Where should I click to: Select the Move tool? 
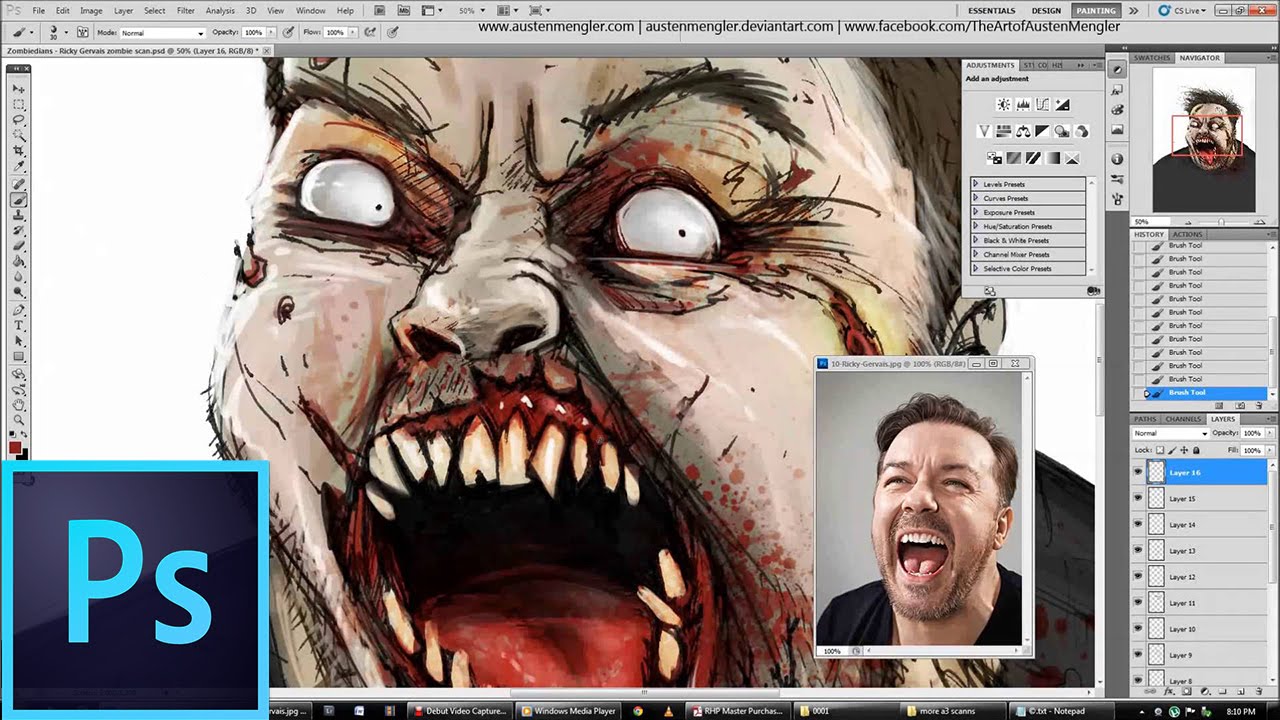19,89
